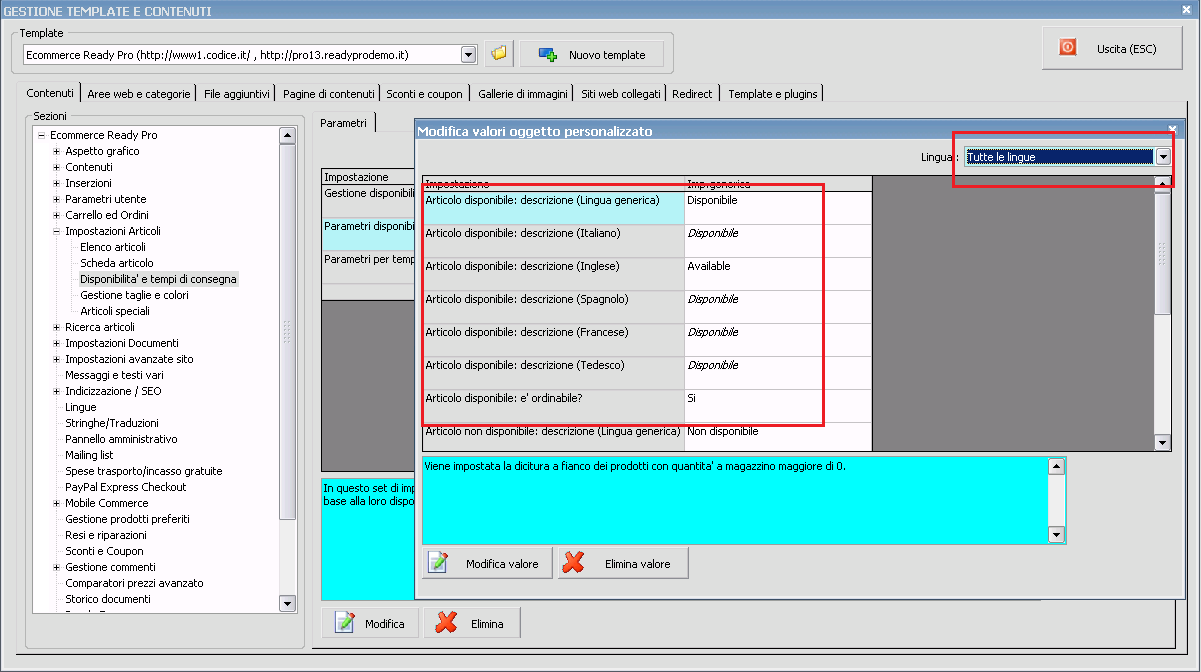Click the values grid scrollbar down arrow
The height and width of the screenshot is (672, 1201).
(x=1163, y=443)
